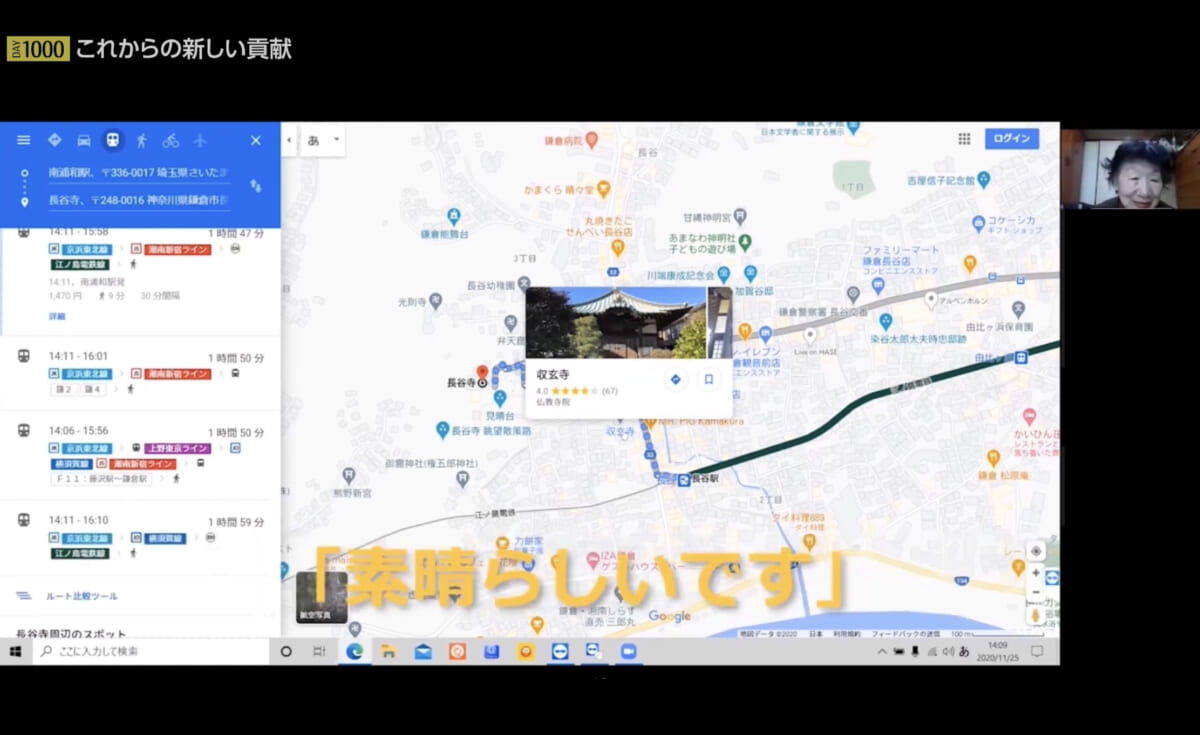Click the 収玄寺 place title

(x=553, y=375)
